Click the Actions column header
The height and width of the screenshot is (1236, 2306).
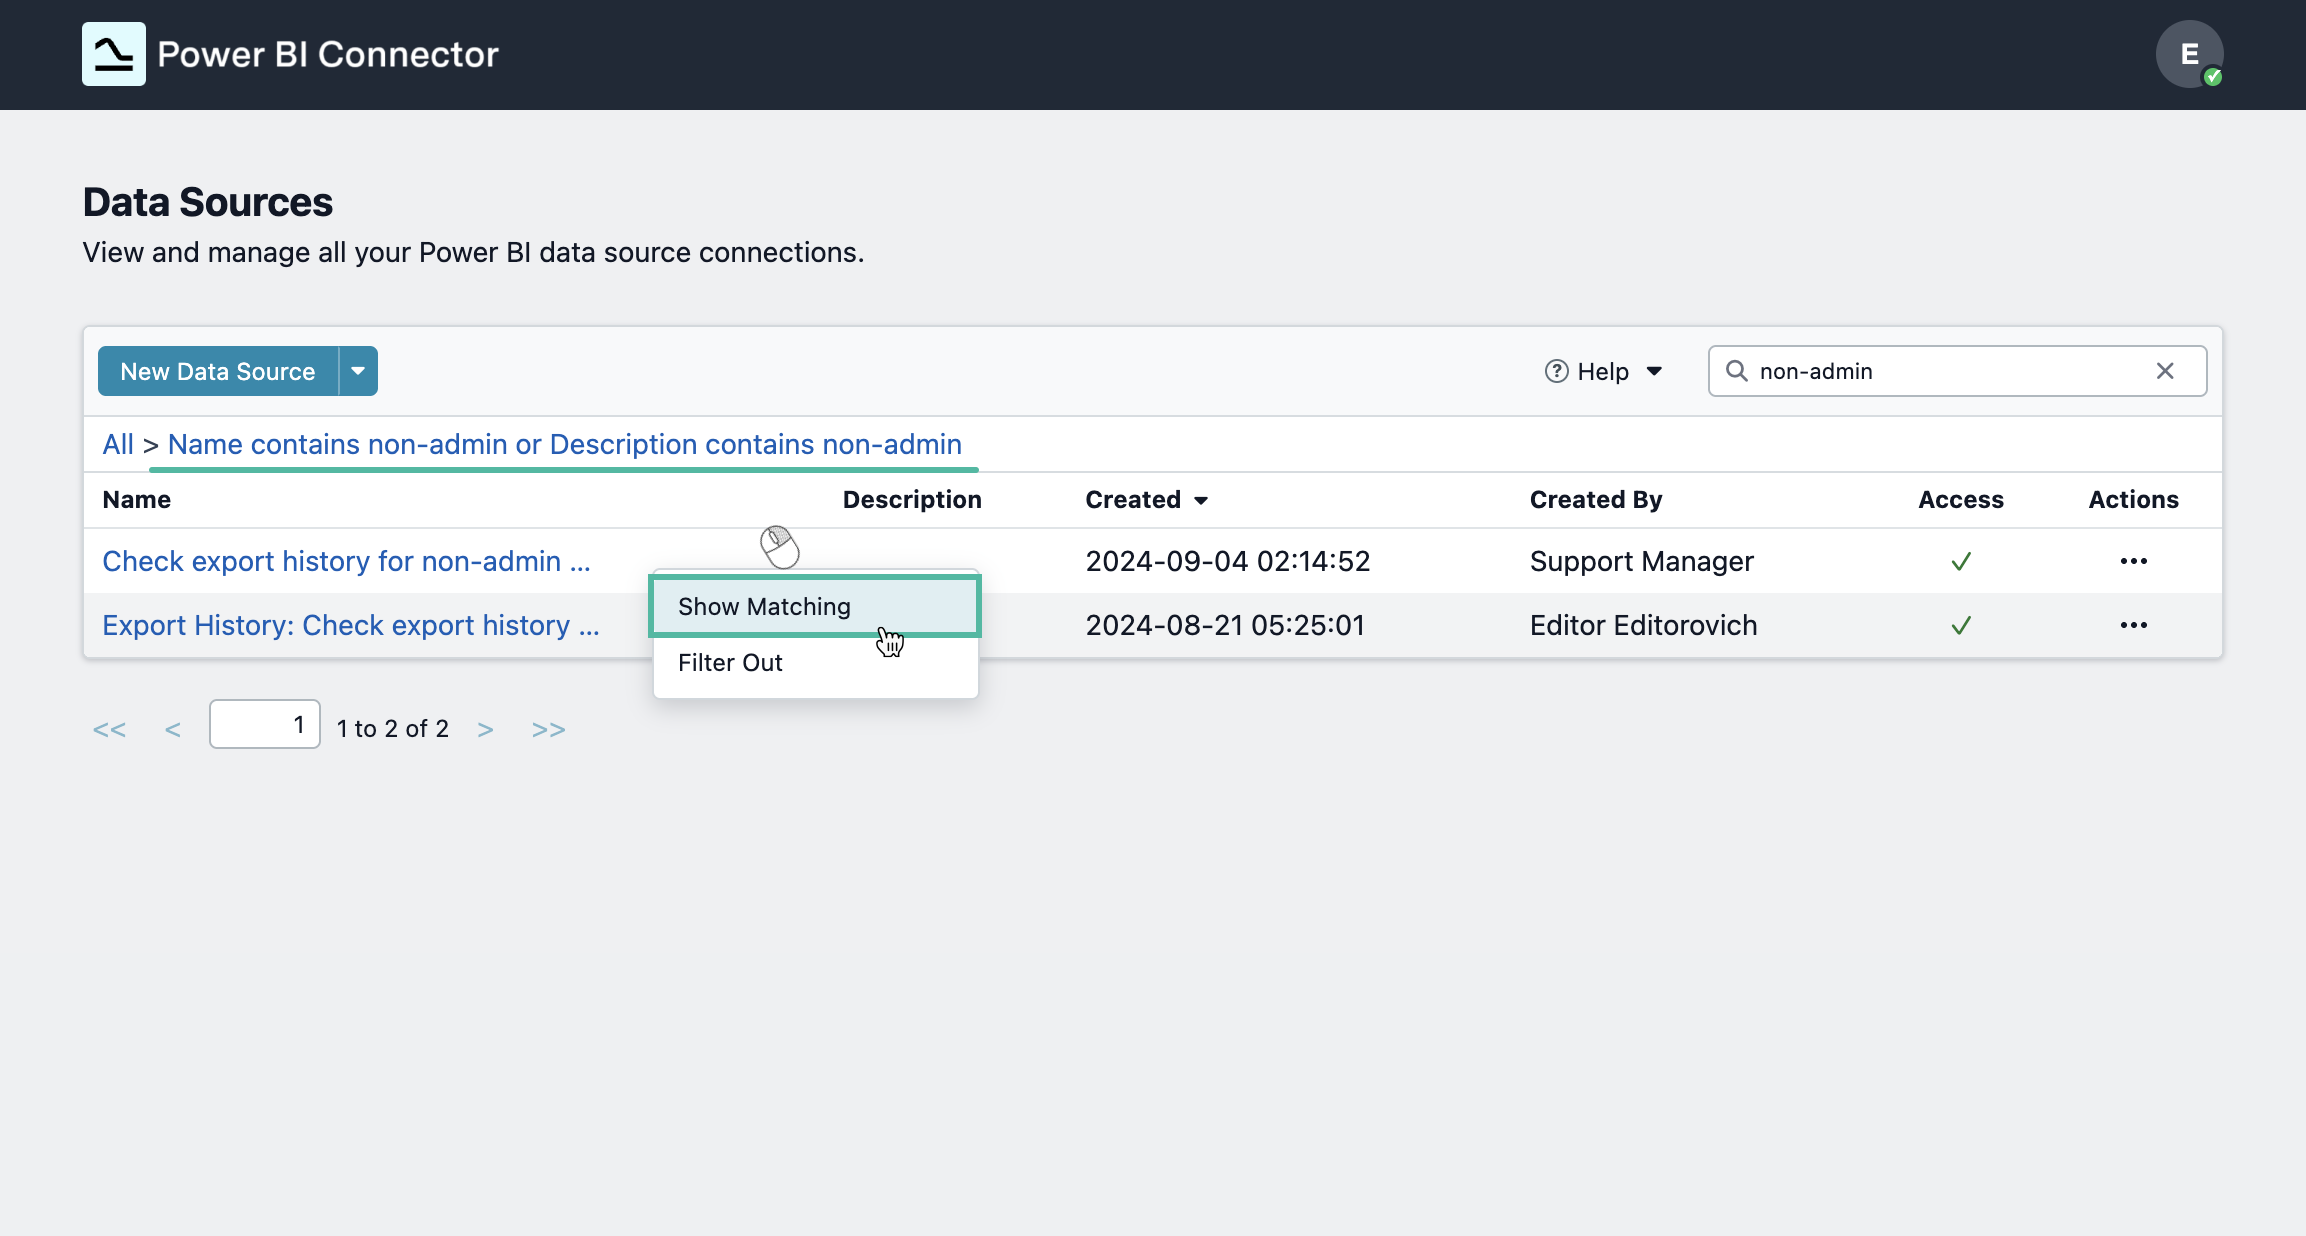click(2133, 499)
